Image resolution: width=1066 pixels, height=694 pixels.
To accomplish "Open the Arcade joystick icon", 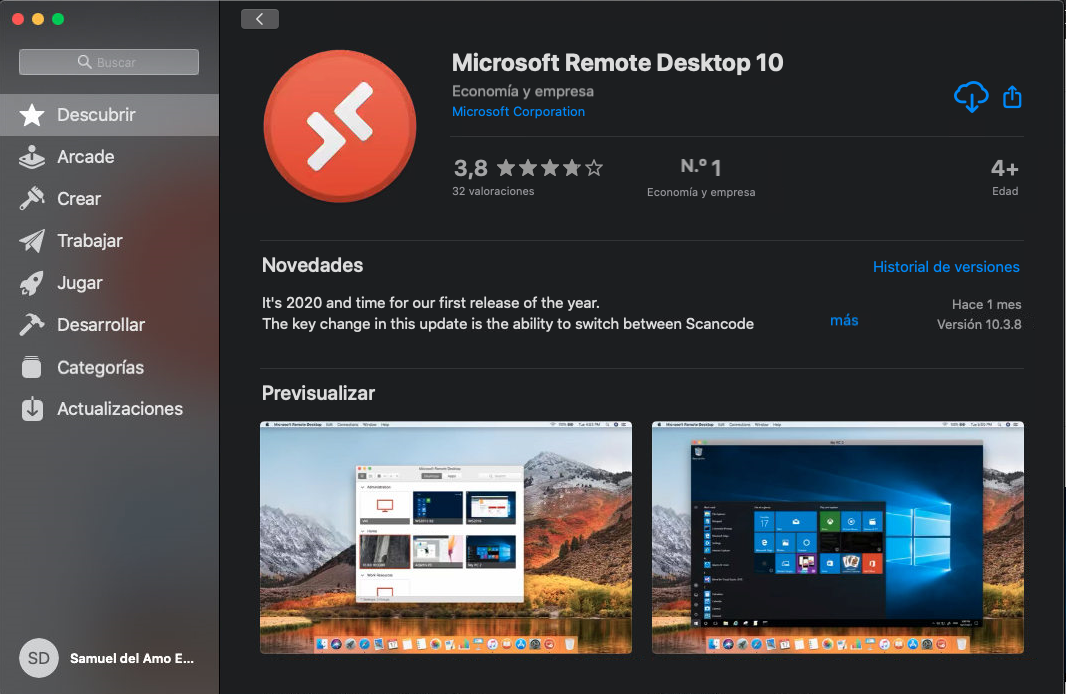I will 32,157.
